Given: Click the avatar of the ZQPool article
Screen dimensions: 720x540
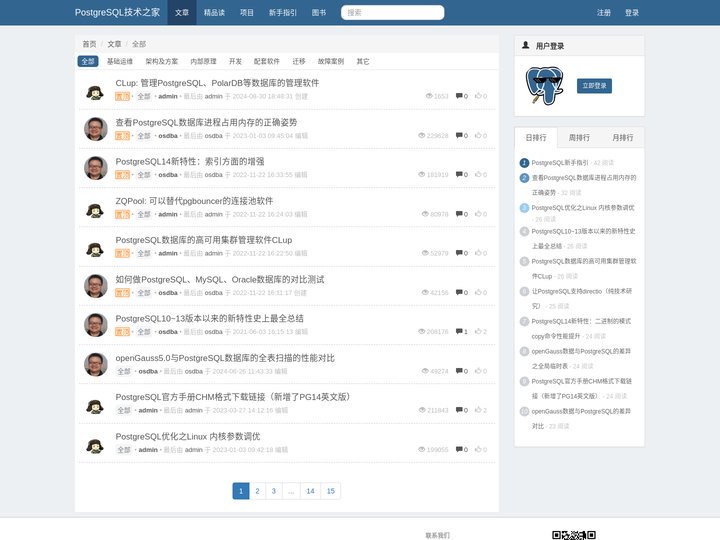Looking at the screenshot, I should click(95, 210).
